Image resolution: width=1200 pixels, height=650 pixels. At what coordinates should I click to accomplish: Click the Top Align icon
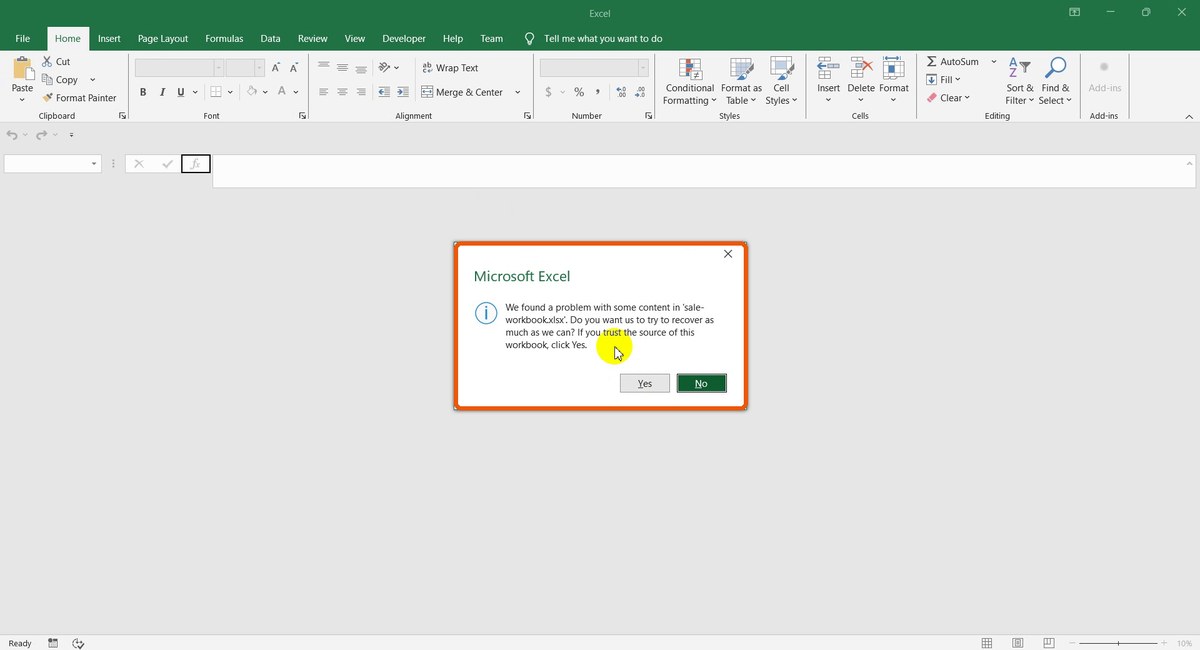click(x=323, y=68)
